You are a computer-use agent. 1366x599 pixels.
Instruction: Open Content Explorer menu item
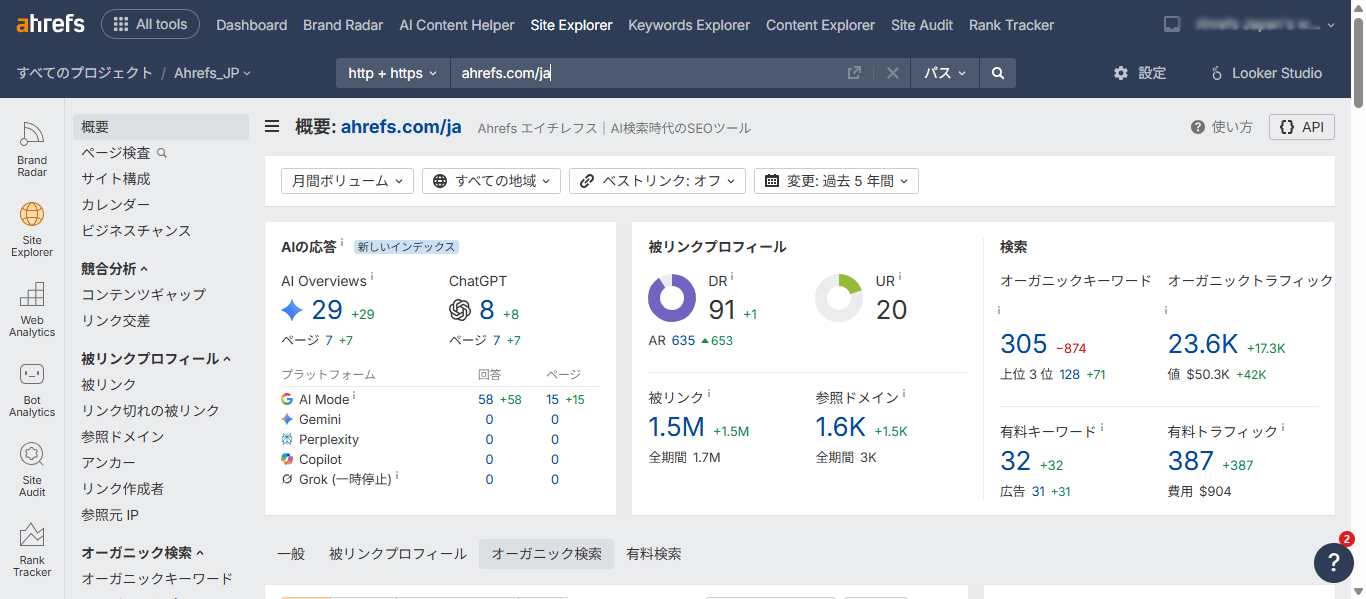pyautogui.click(x=820, y=25)
